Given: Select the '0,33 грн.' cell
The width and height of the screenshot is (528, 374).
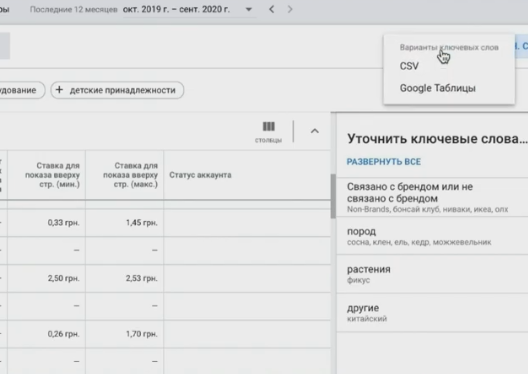Looking at the screenshot, I should 46,223.
